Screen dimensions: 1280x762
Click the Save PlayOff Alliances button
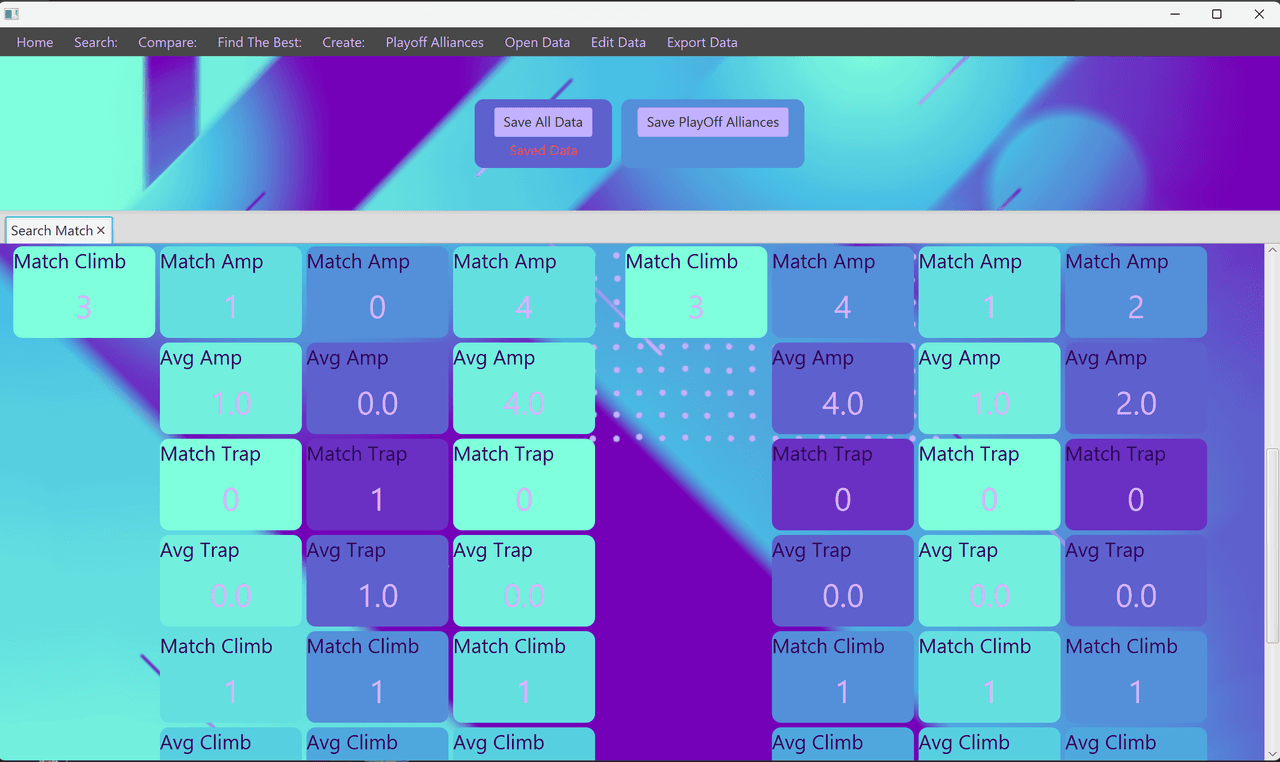pos(713,122)
